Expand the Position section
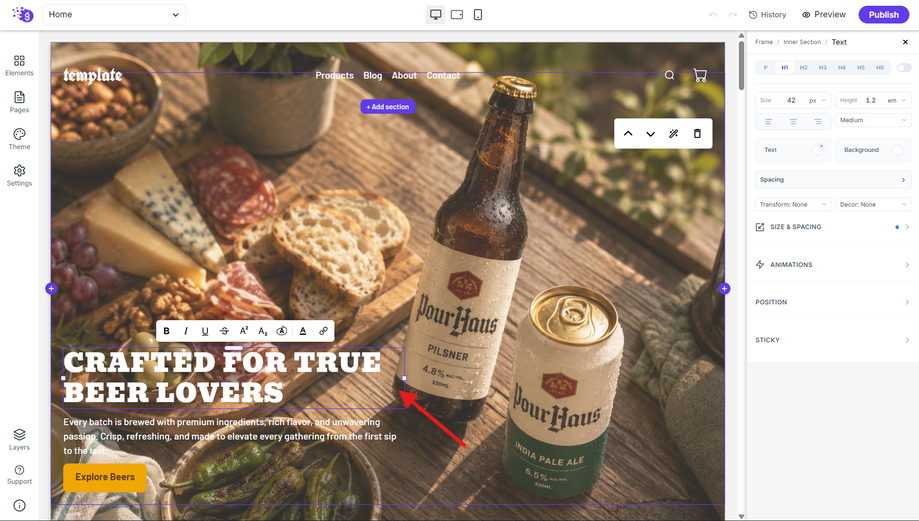 click(833, 302)
